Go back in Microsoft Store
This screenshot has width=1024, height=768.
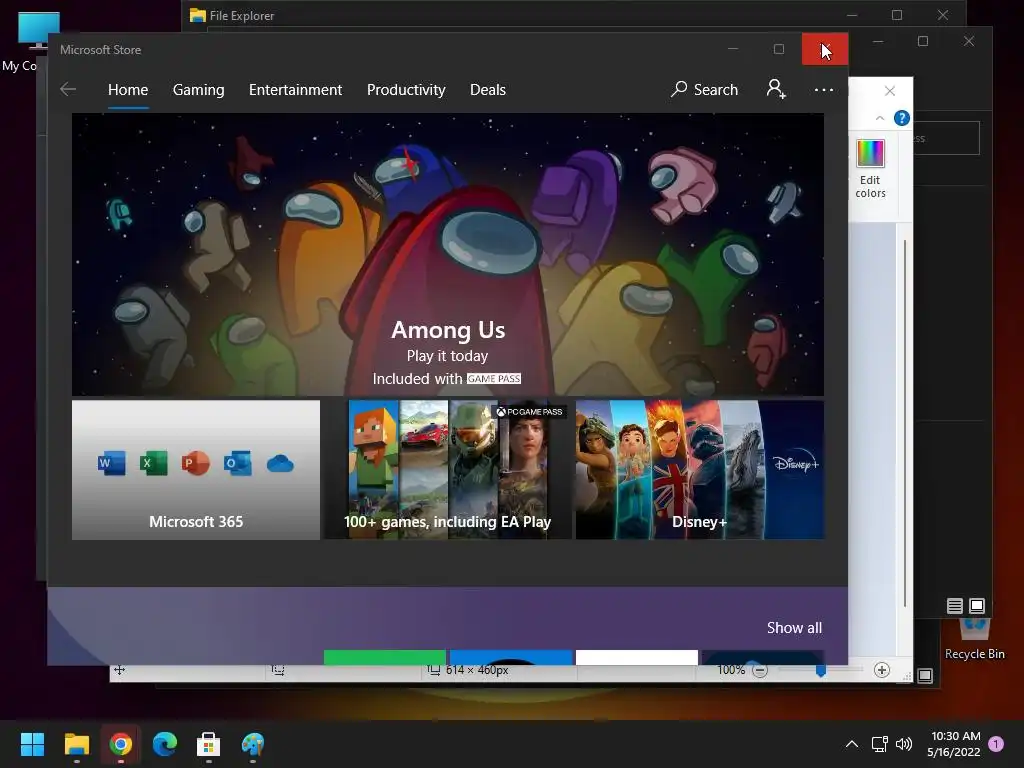68,89
